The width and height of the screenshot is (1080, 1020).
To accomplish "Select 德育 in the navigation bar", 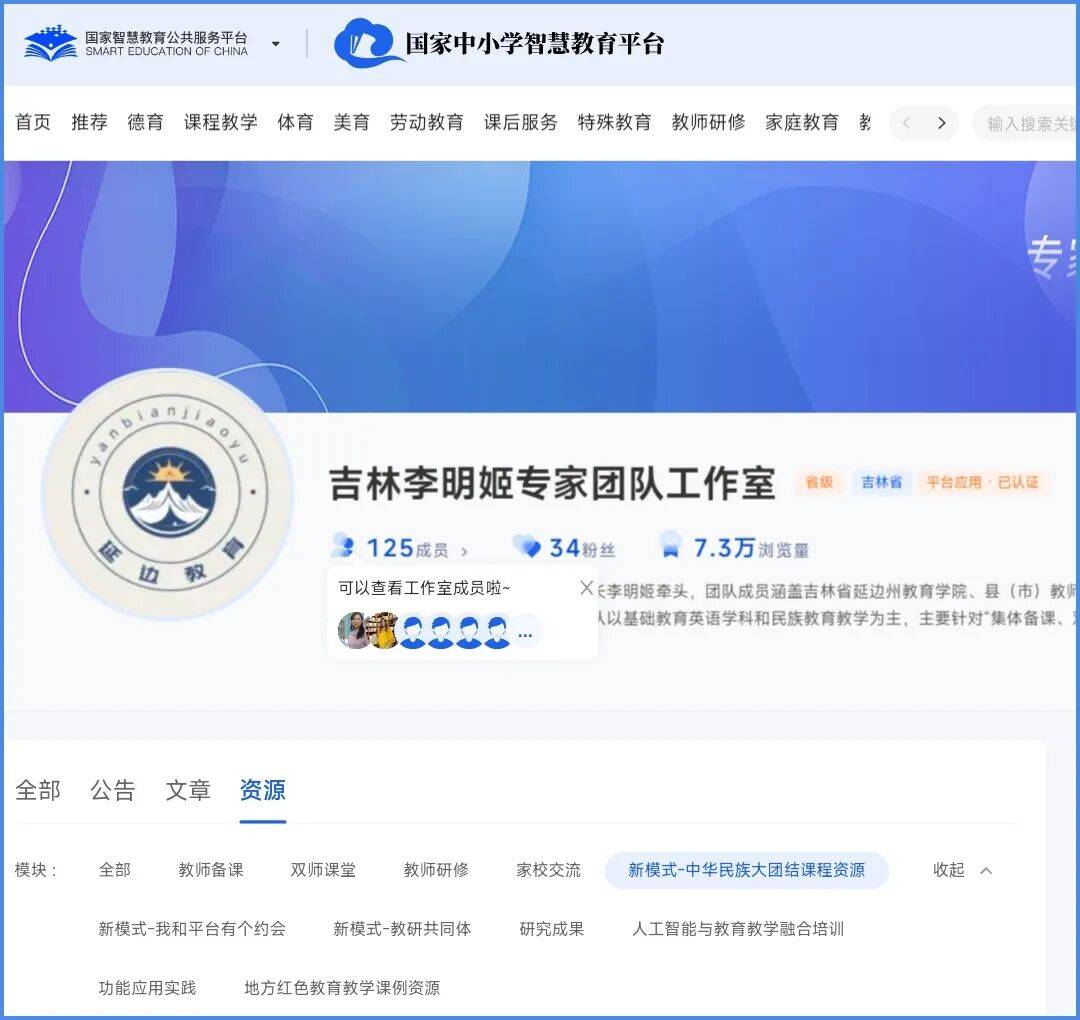I will coord(145,123).
